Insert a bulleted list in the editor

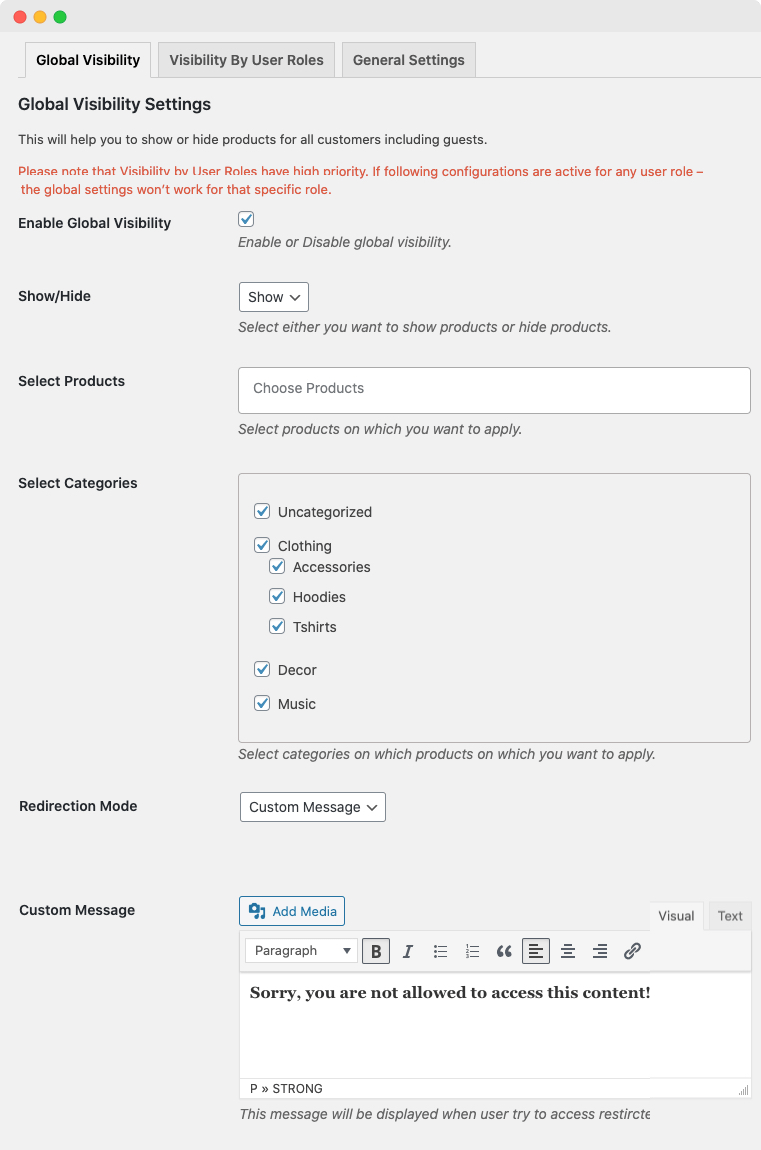(x=440, y=951)
